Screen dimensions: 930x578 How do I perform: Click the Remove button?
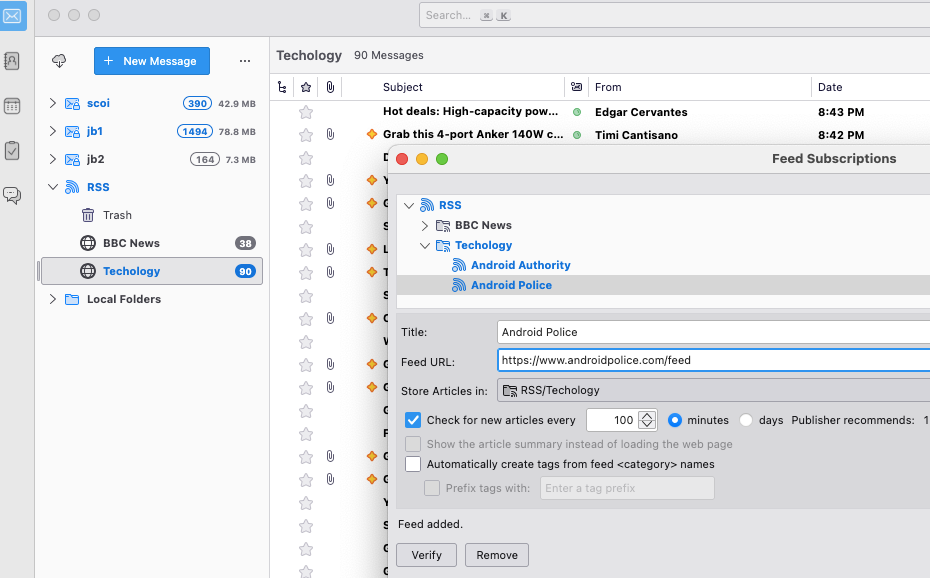point(497,555)
